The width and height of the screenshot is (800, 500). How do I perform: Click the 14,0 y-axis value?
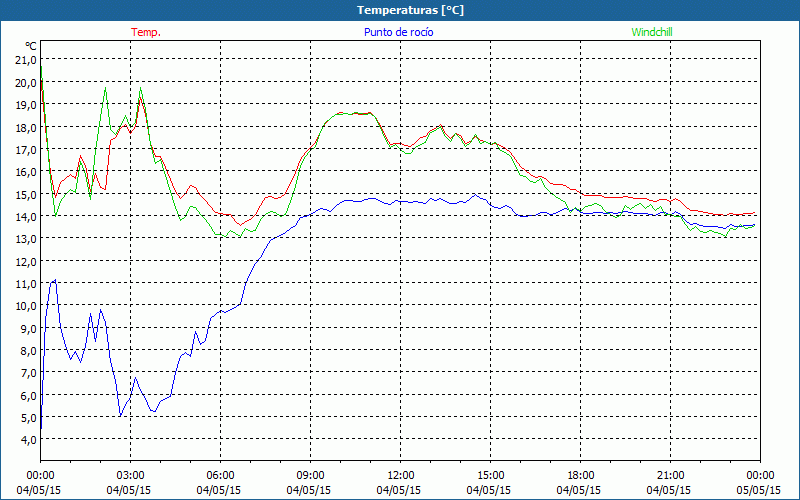tap(27, 216)
